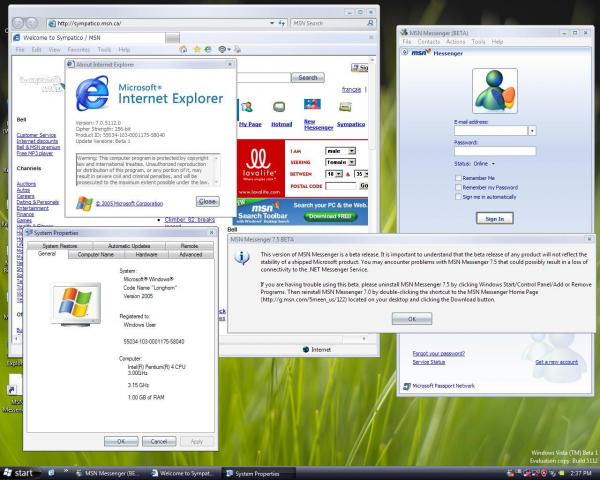600x480 pixels.
Task: Switch to the Computer Name tab
Action: 96,255
